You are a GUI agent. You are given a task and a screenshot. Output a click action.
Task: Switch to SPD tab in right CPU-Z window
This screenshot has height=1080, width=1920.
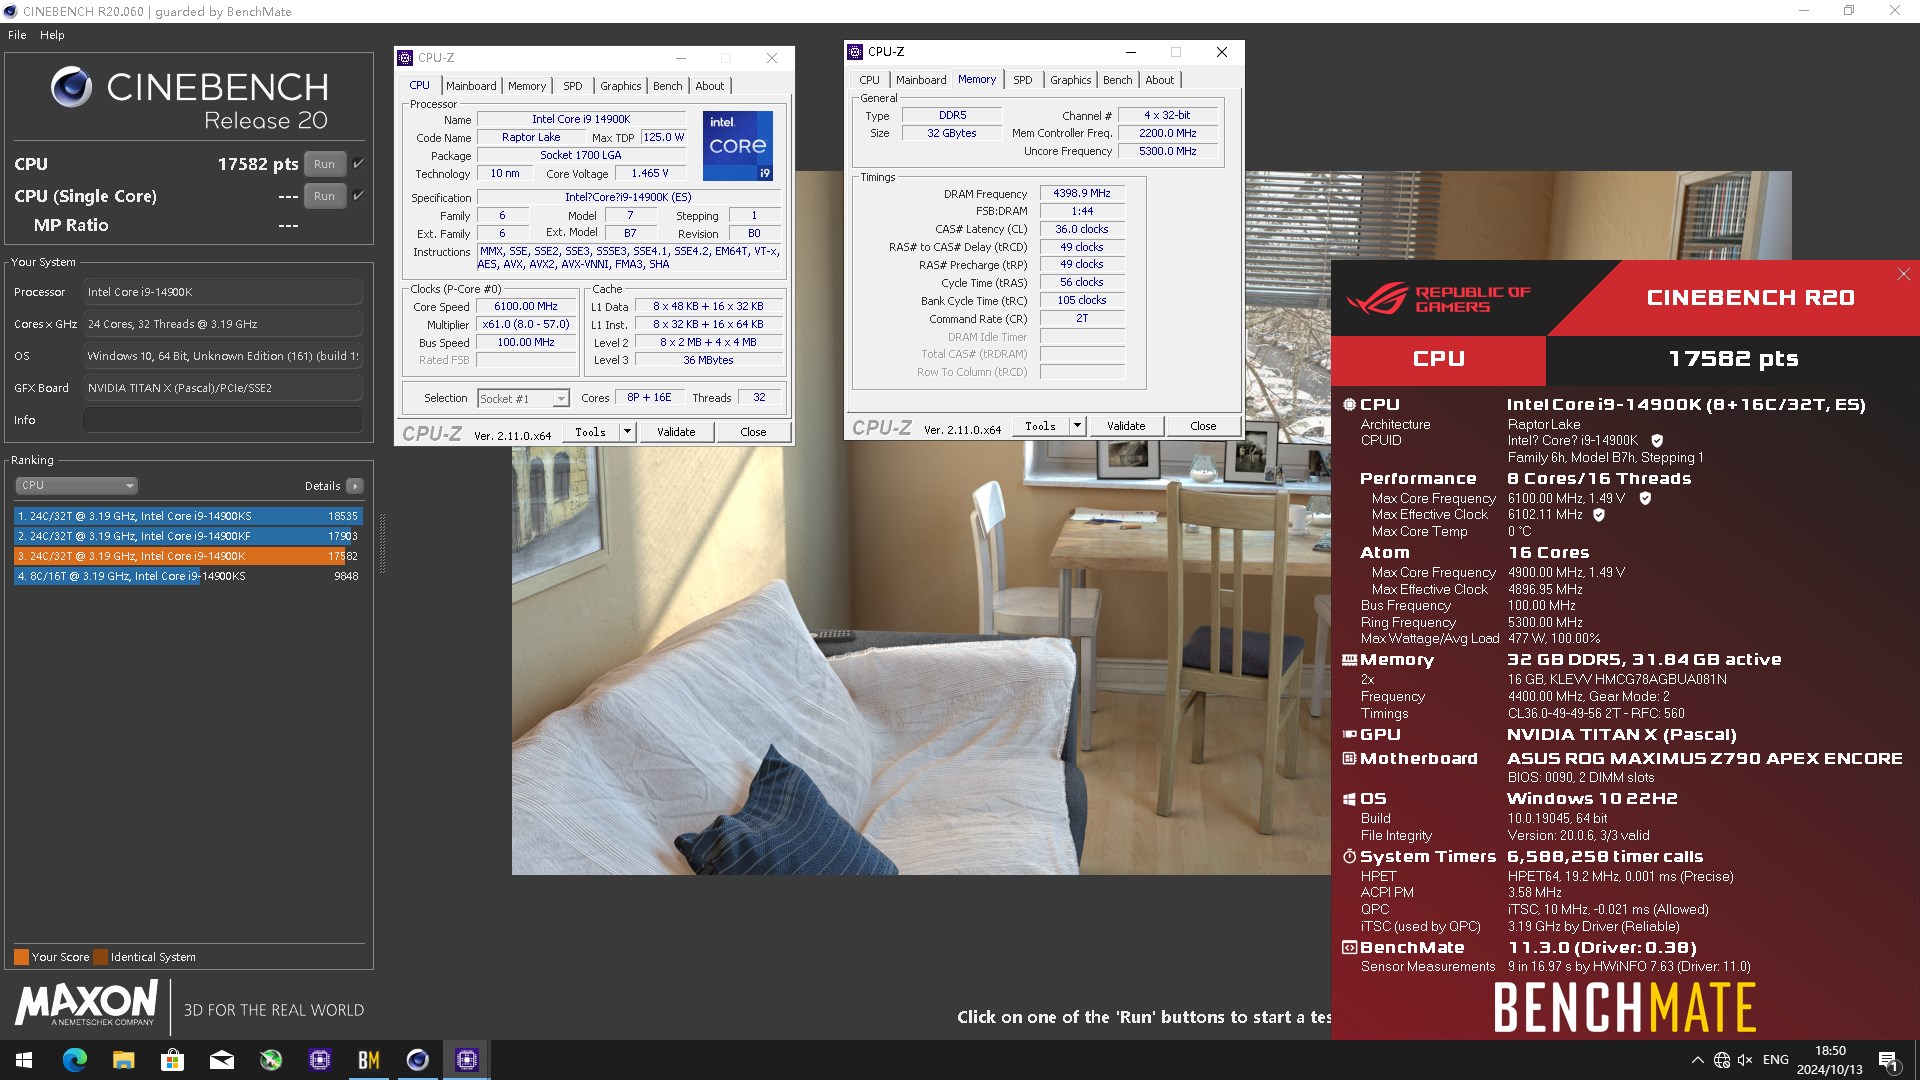pos(1023,80)
